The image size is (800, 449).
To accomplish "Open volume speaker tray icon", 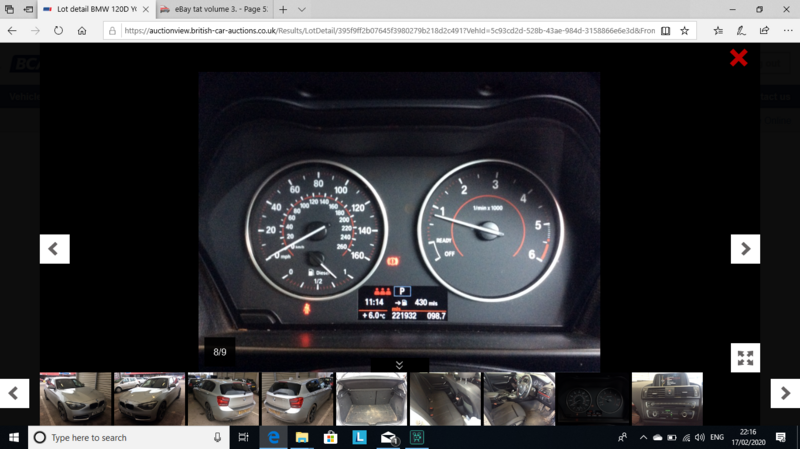I will pyautogui.click(x=700, y=437).
